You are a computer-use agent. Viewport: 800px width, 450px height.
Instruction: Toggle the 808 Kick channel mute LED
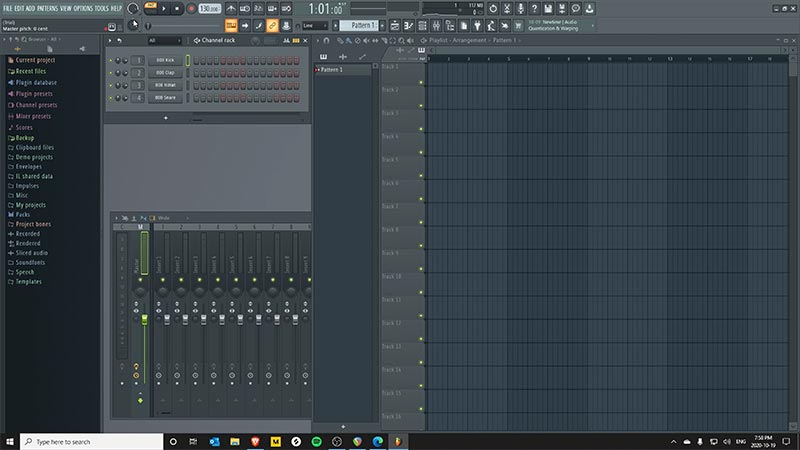pos(110,60)
